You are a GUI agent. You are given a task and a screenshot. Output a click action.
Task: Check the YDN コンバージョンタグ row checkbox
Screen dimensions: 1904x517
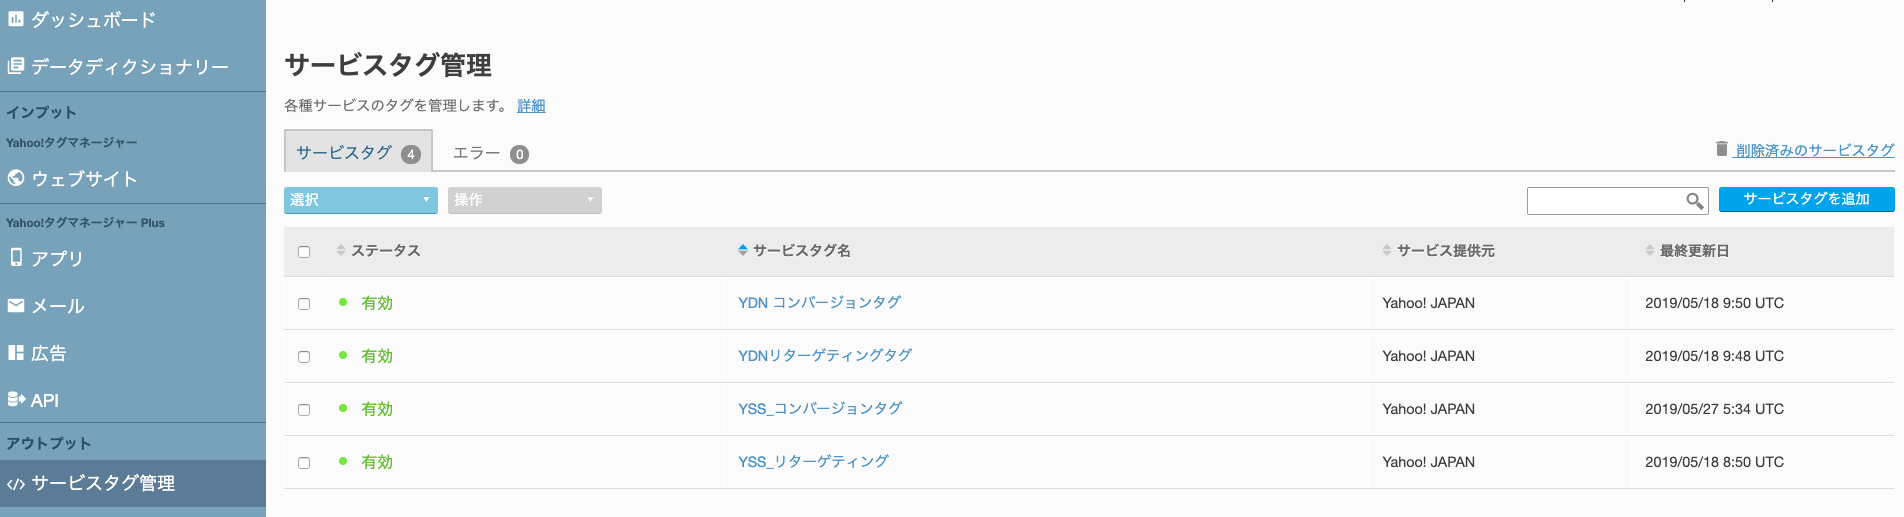pos(304,304)
